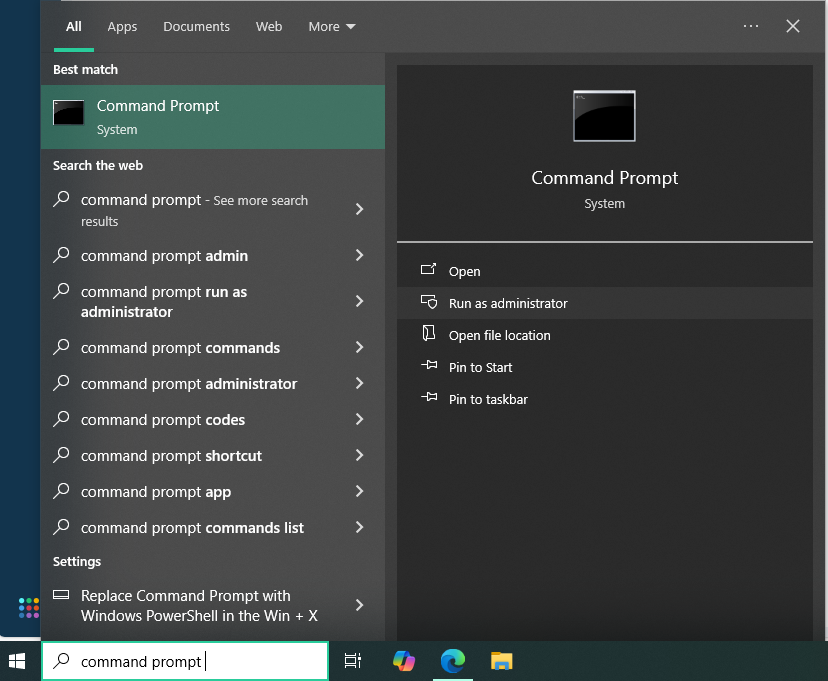Click the magnifier icon in taskbar search box
Image resolution: width=828 pixels, height=681 pixels.
[61, 660]
